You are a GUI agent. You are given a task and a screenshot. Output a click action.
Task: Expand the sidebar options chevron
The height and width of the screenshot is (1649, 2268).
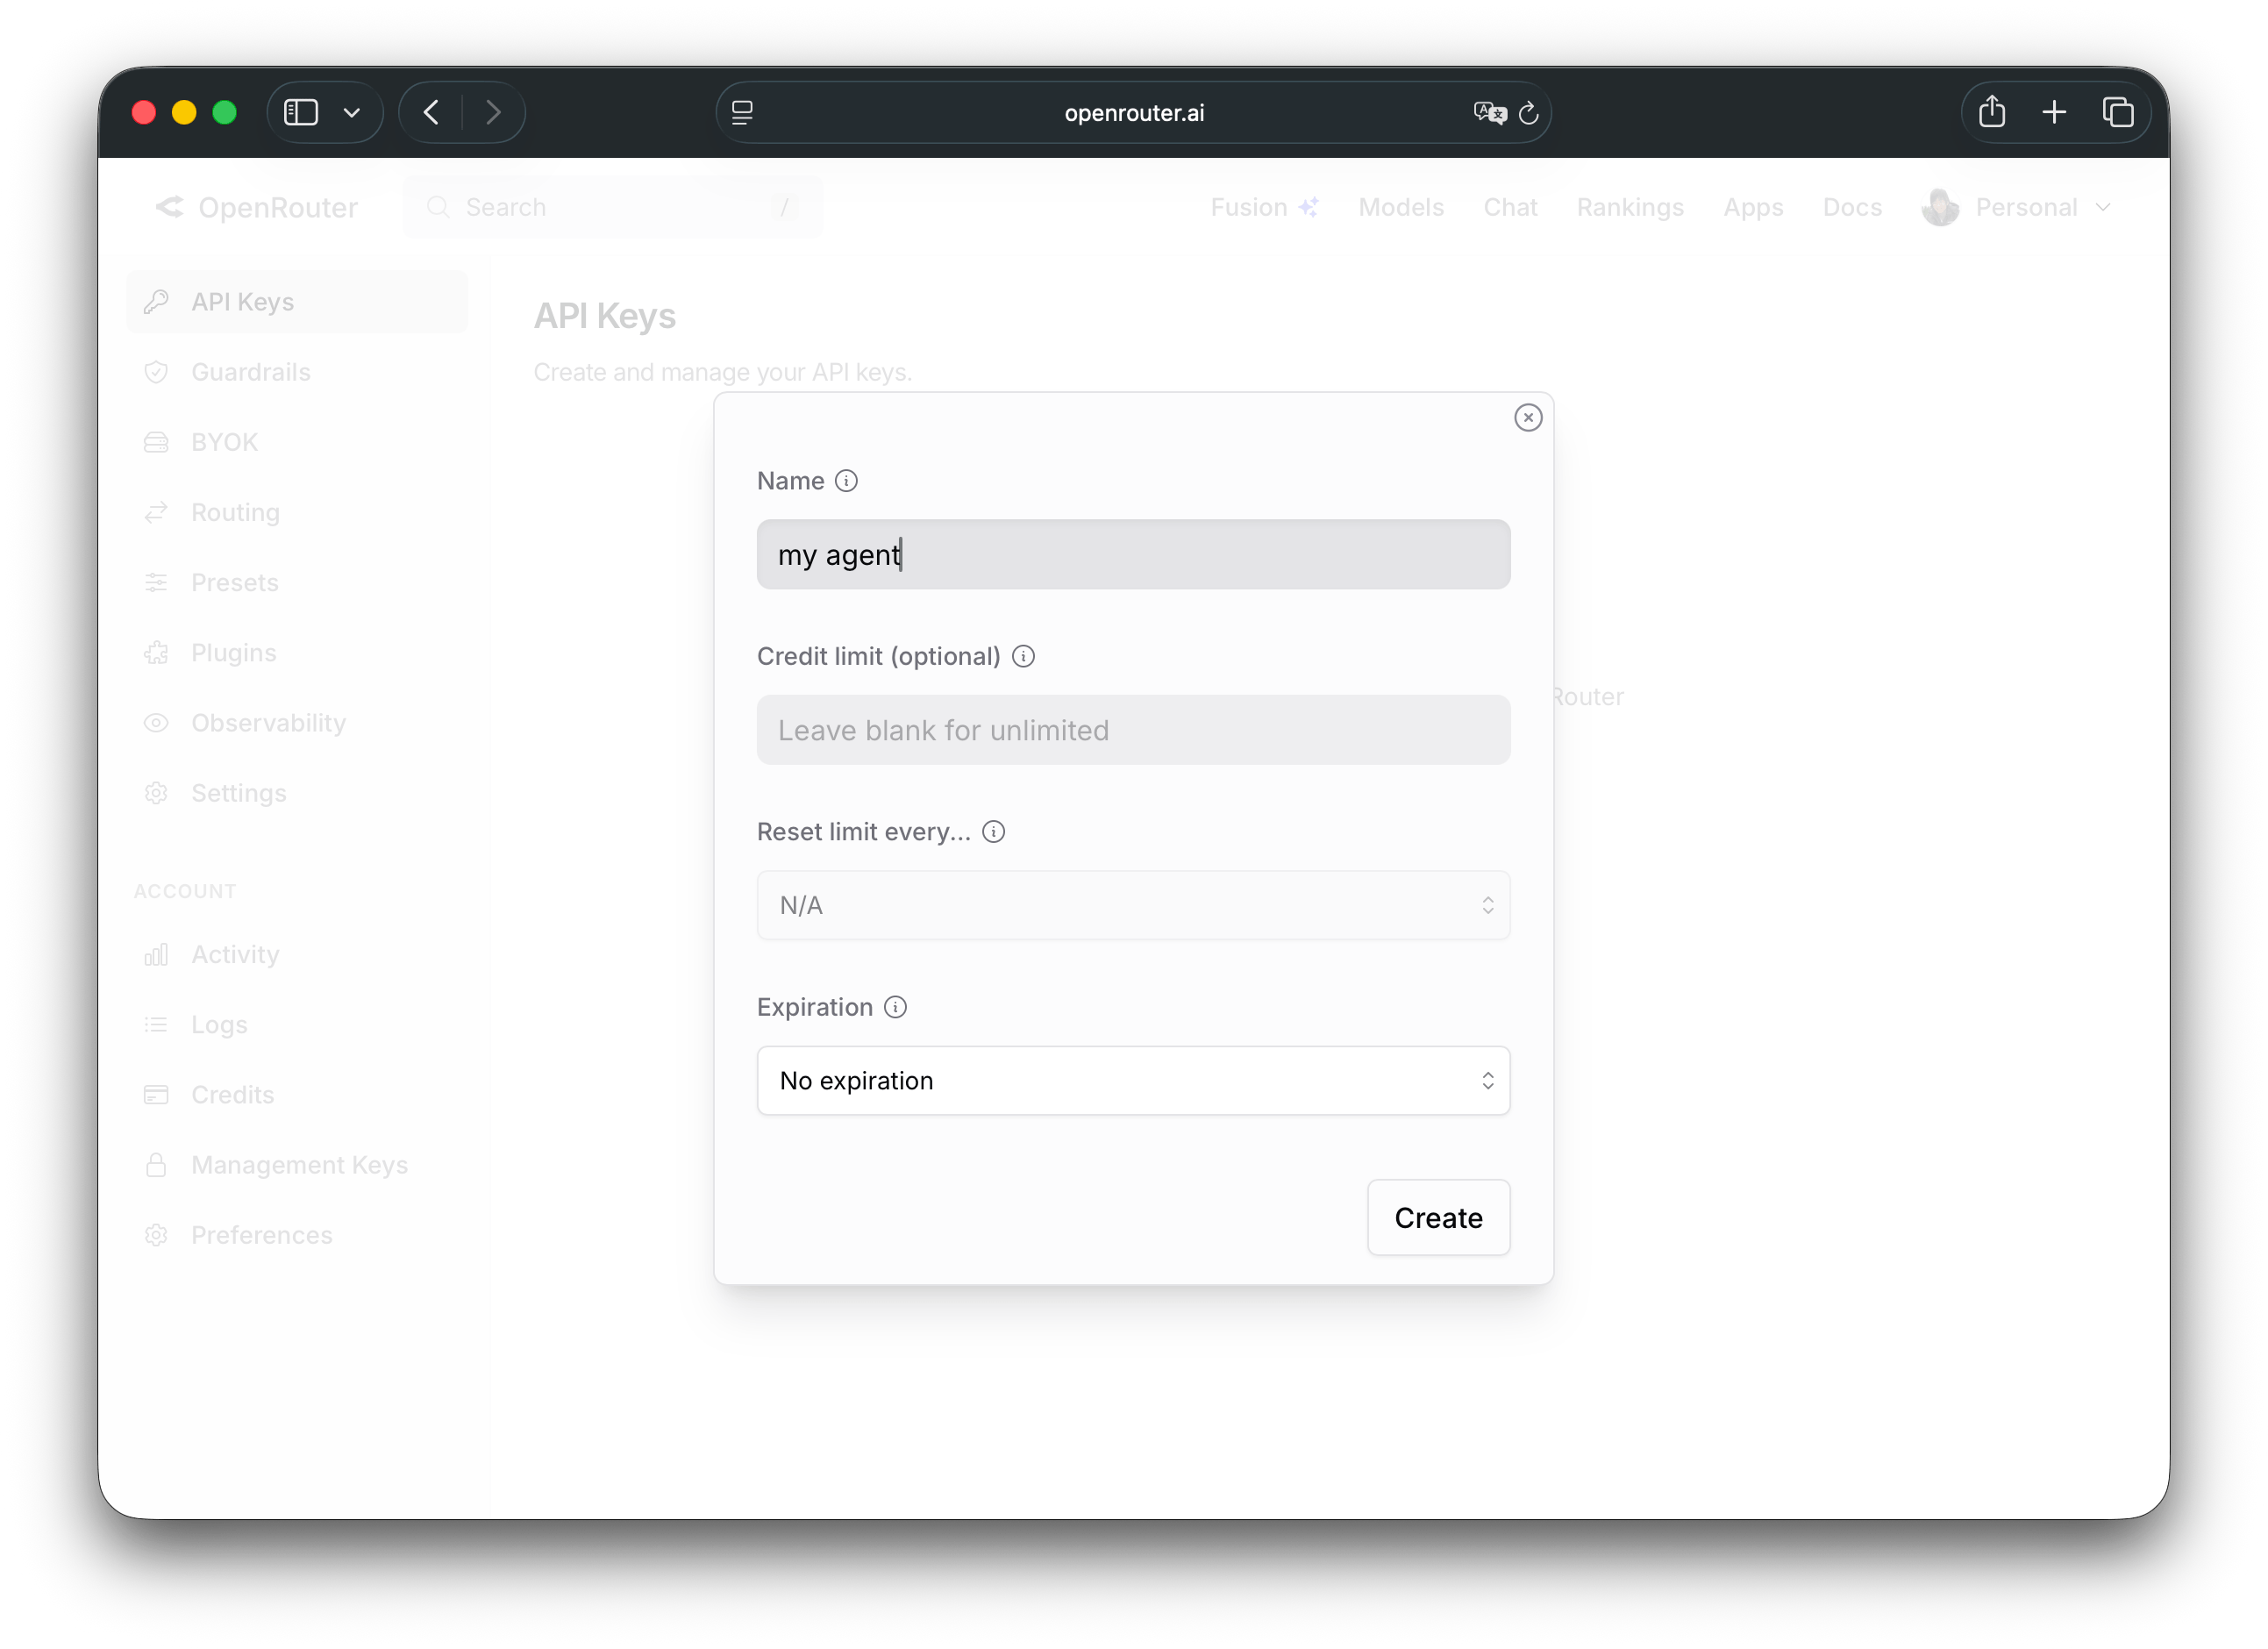click(x=352, y=113)
